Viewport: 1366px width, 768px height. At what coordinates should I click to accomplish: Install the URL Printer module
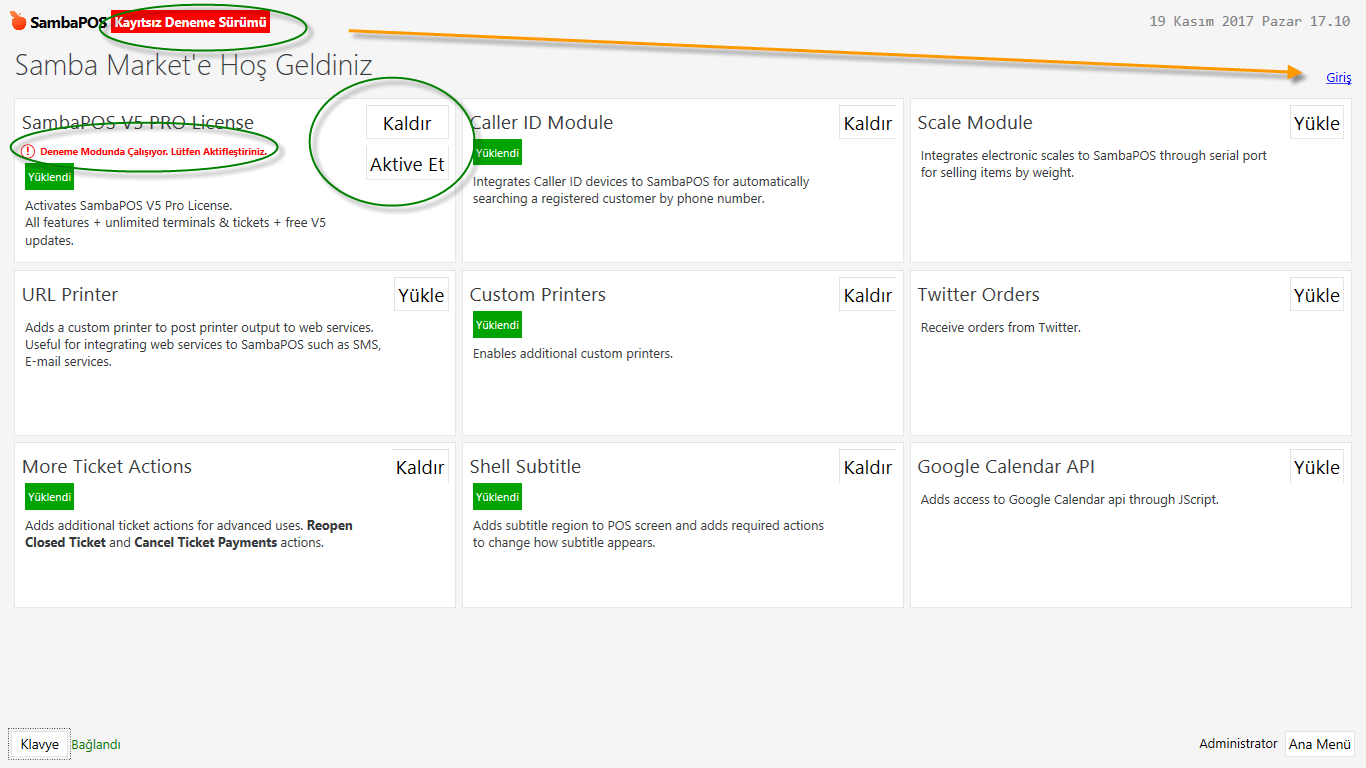click(421, 295)
